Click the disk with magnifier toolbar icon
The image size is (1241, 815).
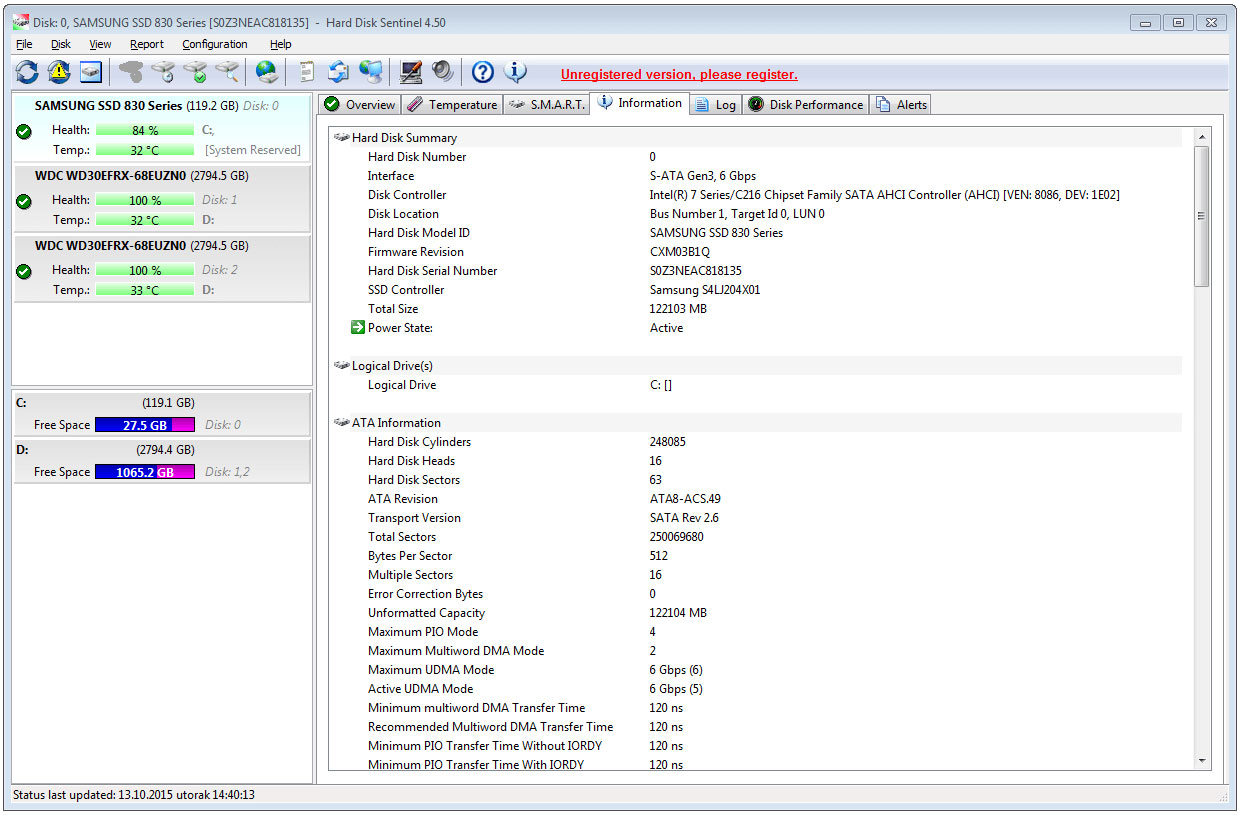coord(227,72)
